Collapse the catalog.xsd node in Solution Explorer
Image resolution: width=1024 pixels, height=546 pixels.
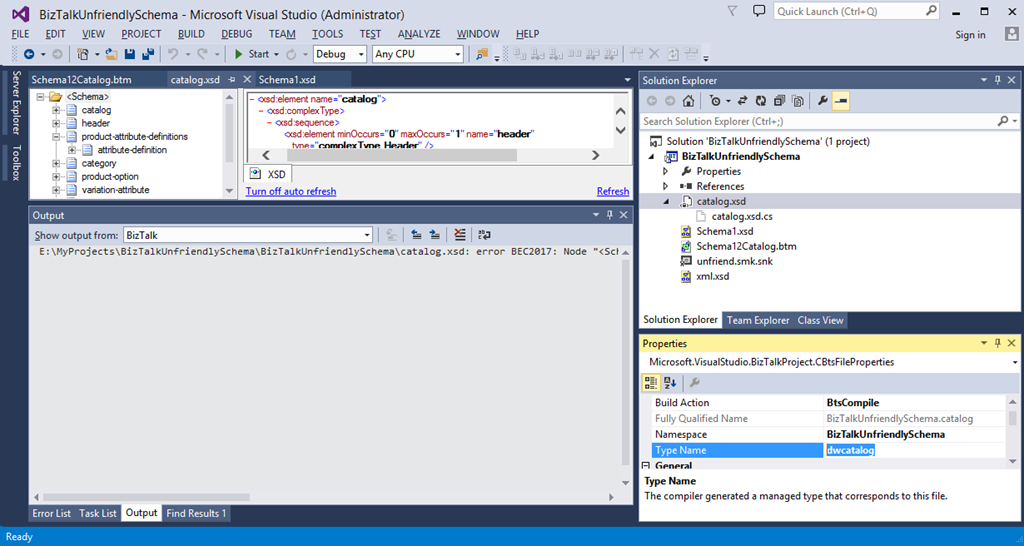click(x=666, y=202)
